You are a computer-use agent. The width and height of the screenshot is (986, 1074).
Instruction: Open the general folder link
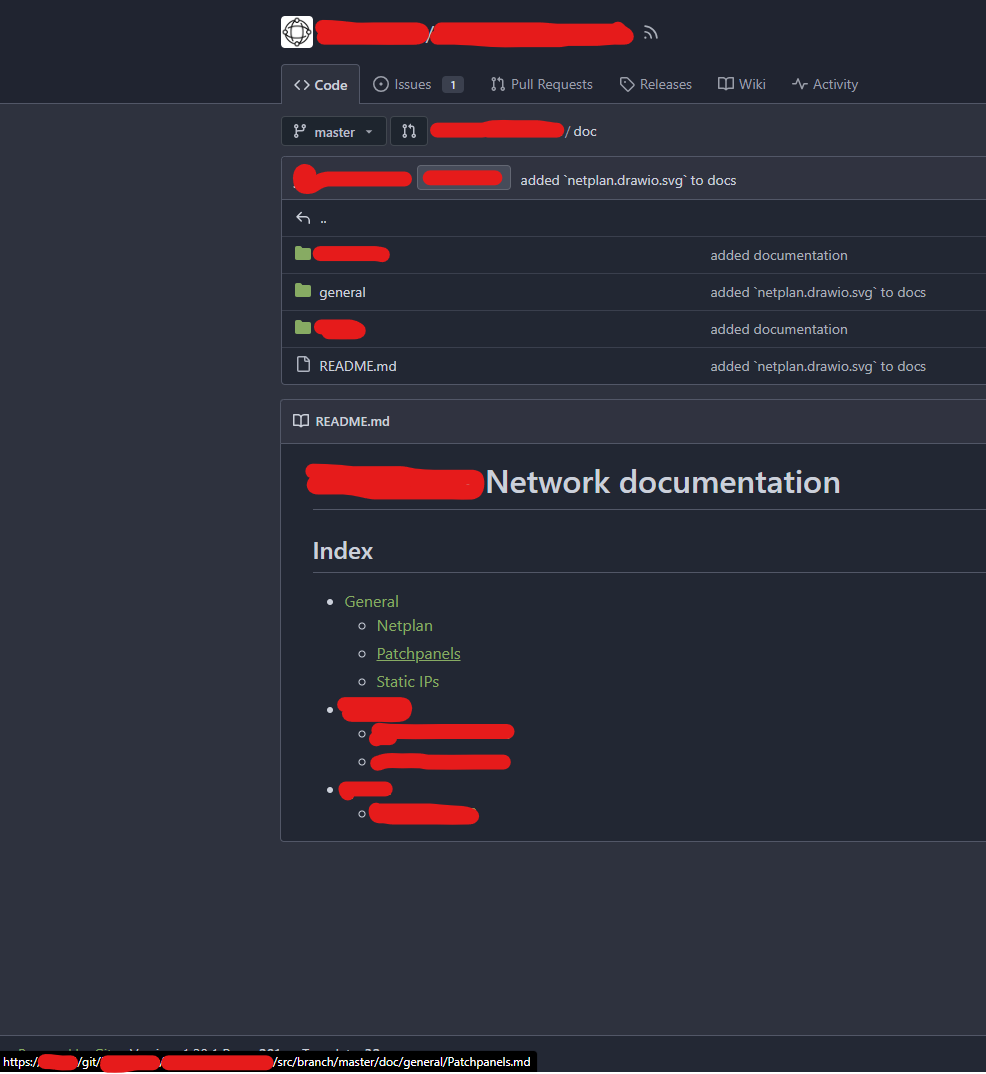(x=343, y=291)
